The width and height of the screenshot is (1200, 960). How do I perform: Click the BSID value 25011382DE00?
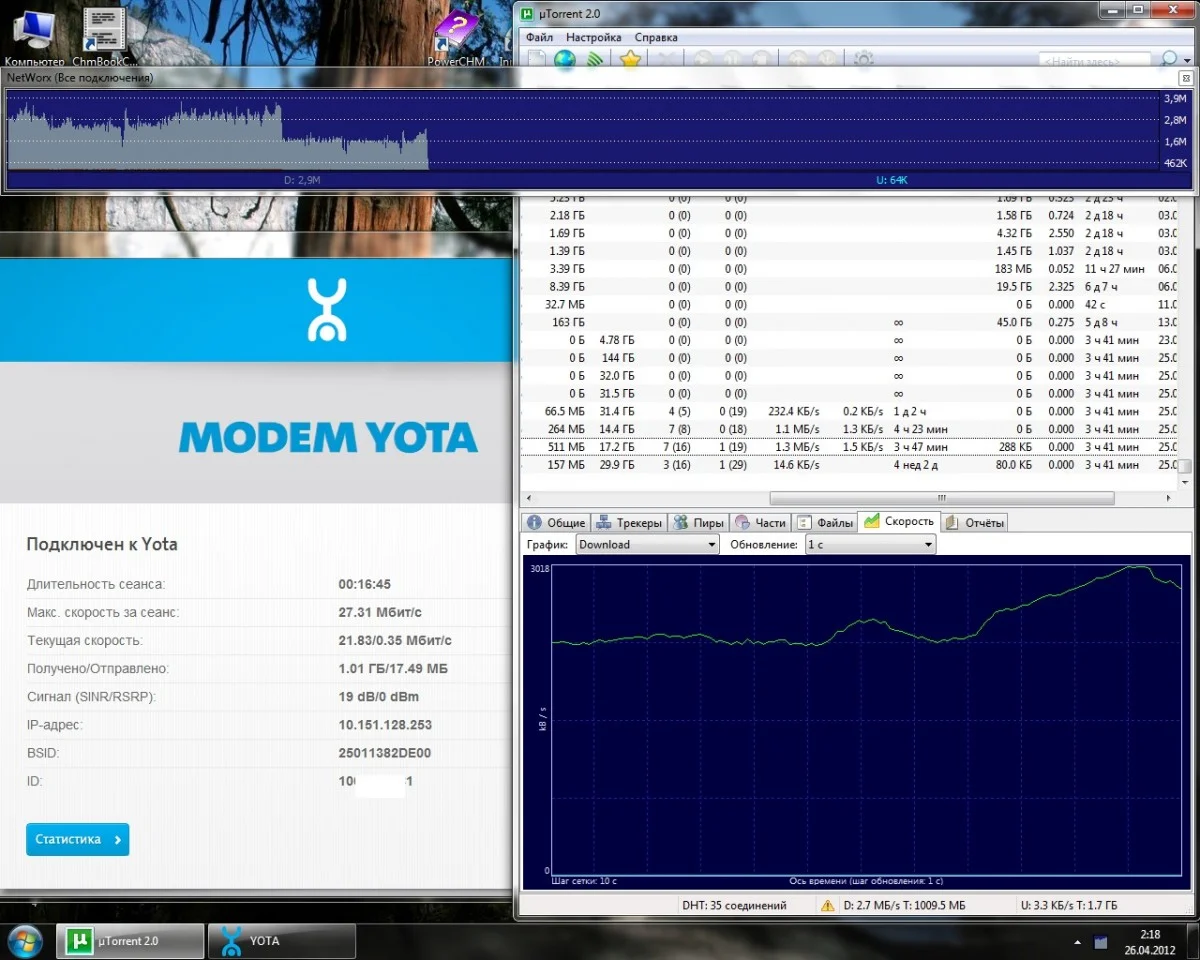tap(385, 753)
